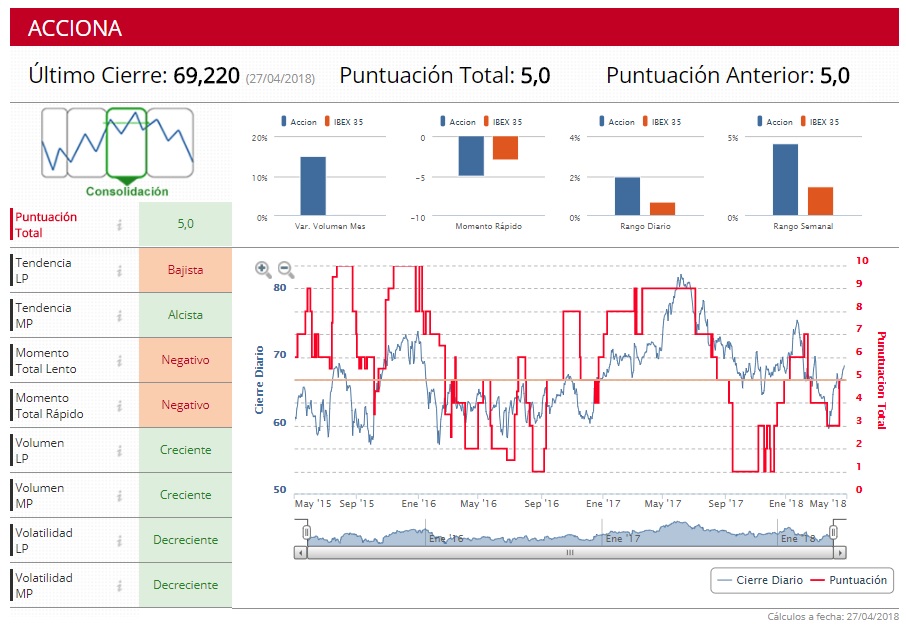Screen dimensions: 906x628
Task: Click the Cálculos a fecha footer text
Action: (833, 616)
